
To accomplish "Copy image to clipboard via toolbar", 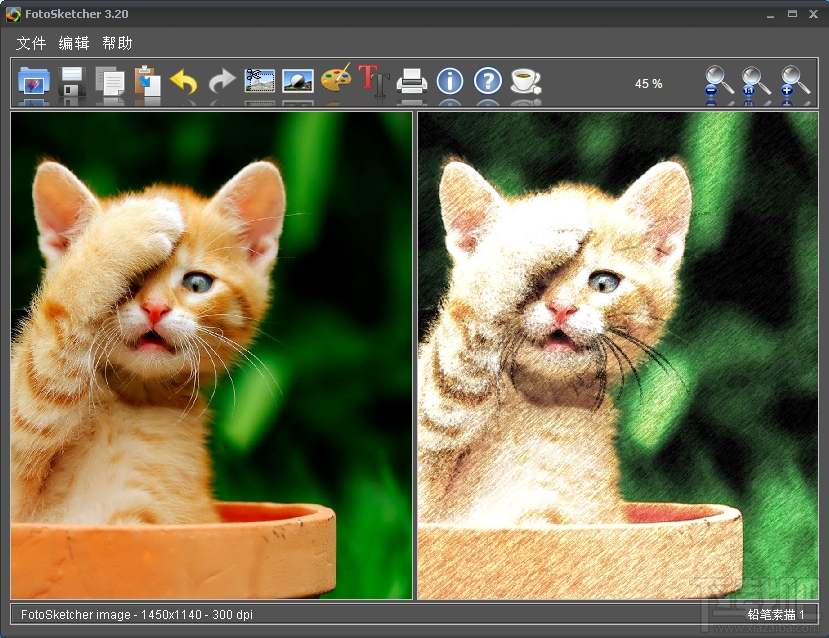I will [x=110, y=82].
